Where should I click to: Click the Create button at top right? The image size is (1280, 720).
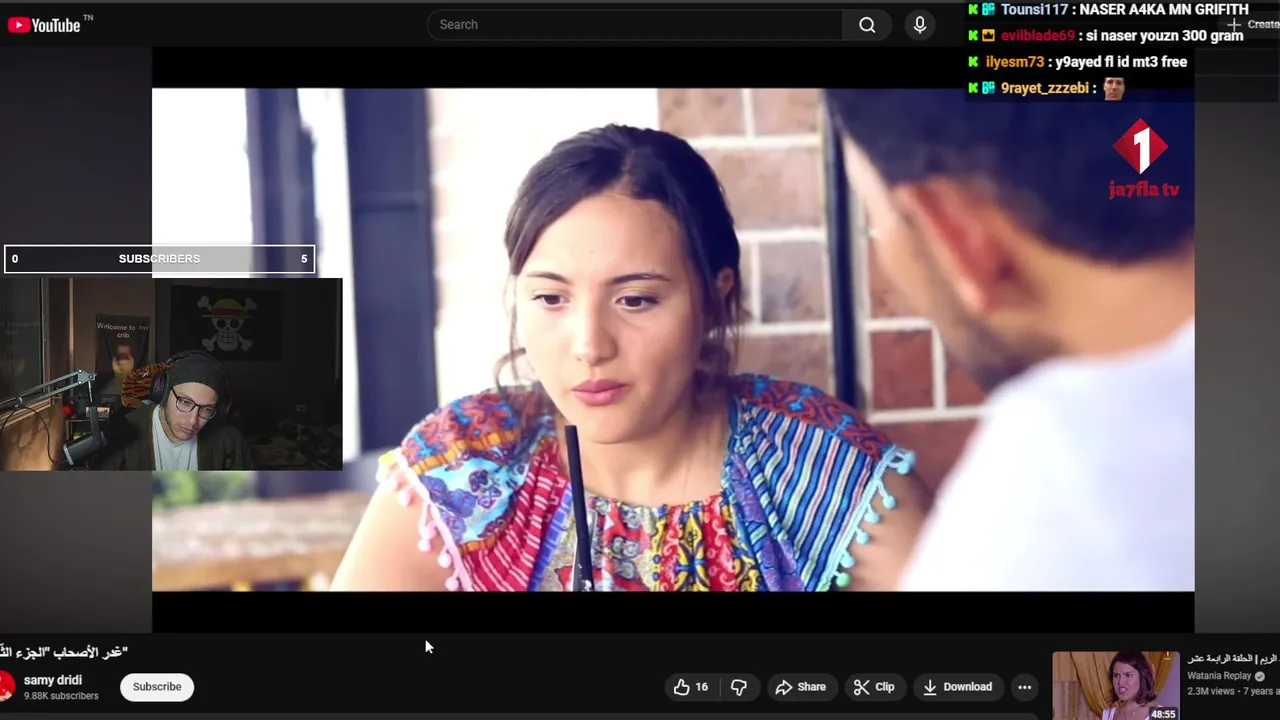tap(1254, 24)
